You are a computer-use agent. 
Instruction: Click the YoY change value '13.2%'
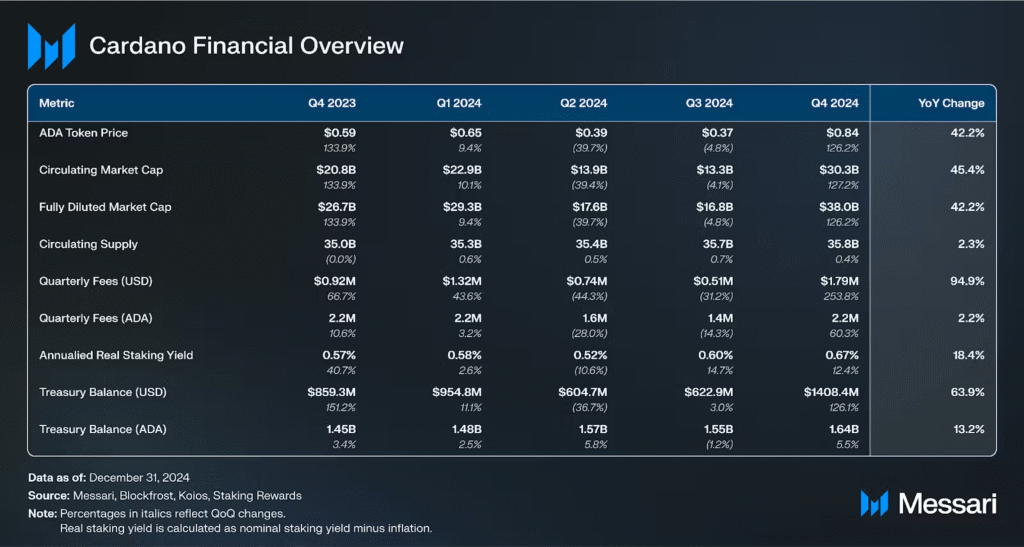click(970, 430)
